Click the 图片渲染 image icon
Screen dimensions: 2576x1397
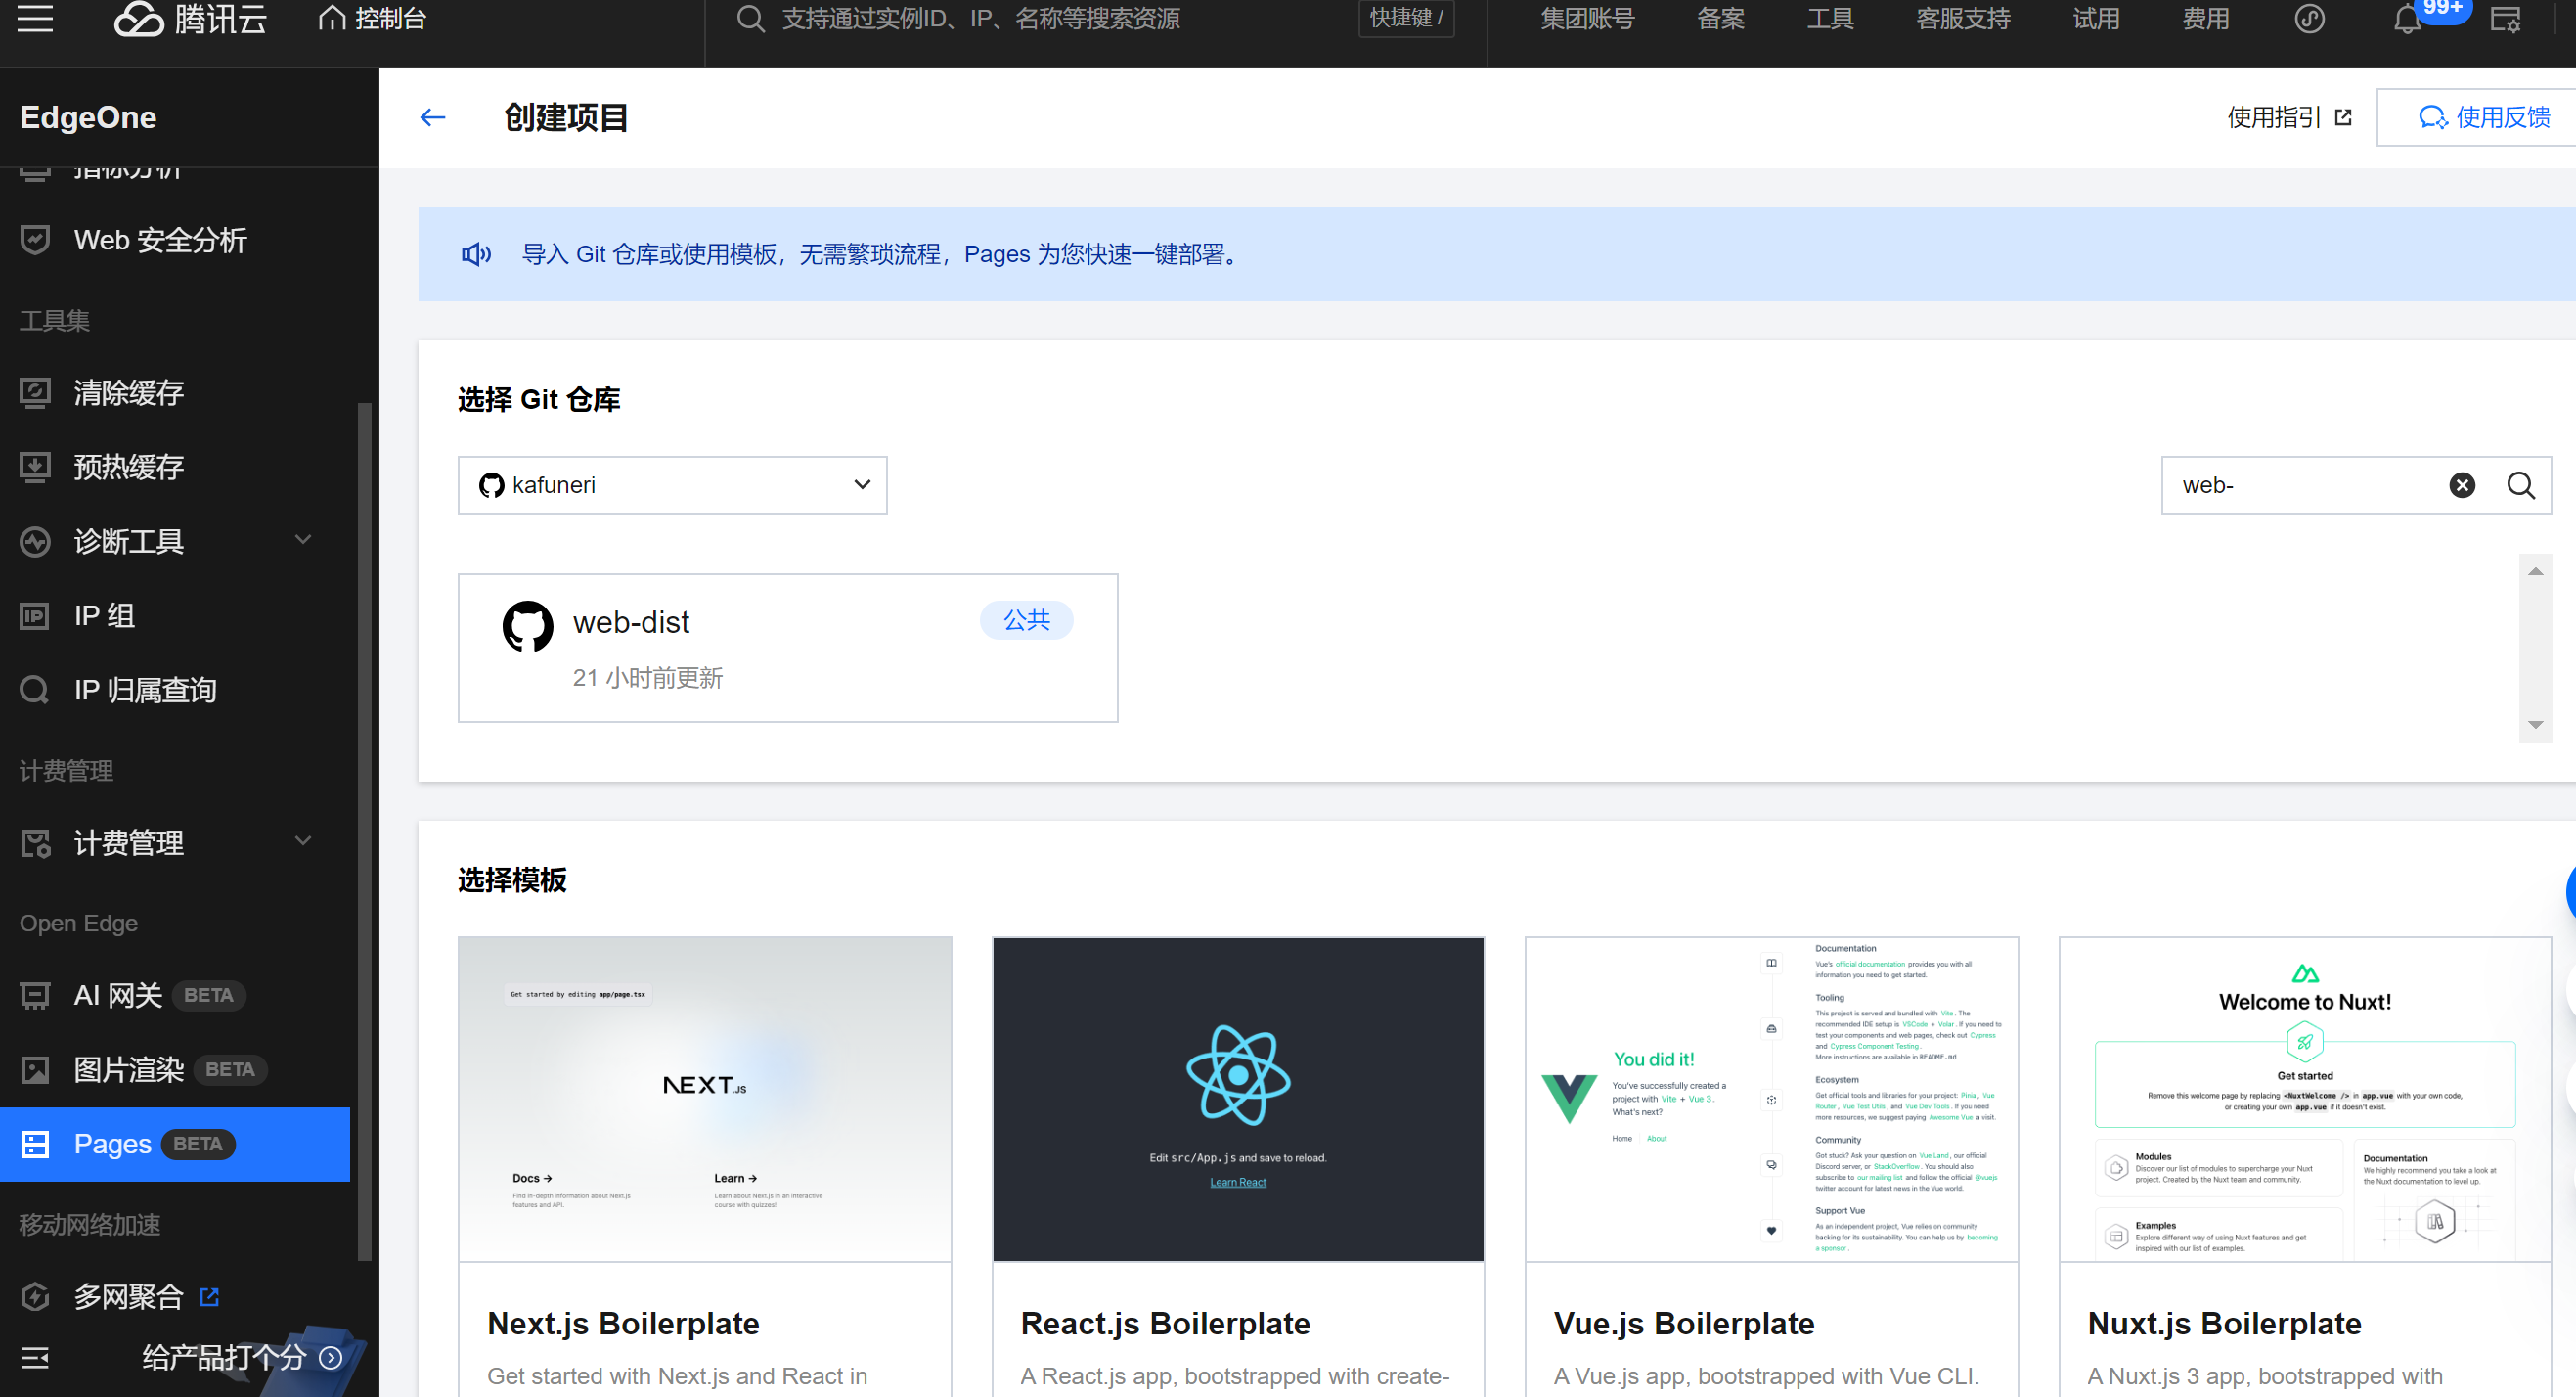35,1070
